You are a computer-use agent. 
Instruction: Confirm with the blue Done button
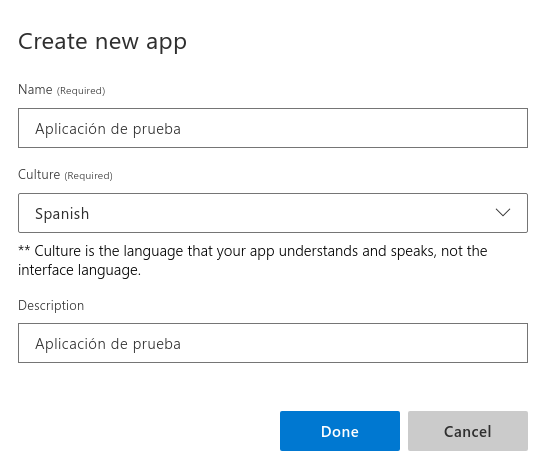[340, 431]
